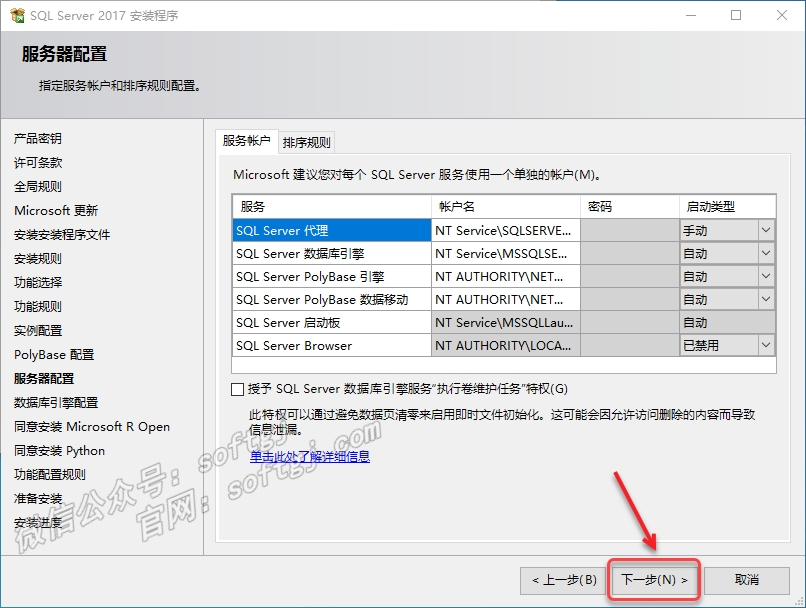Screen dimensions: 806x608
Task: Click 功能选择 step in sidebar
Action: pyautogui.click(x=38, y=282)
